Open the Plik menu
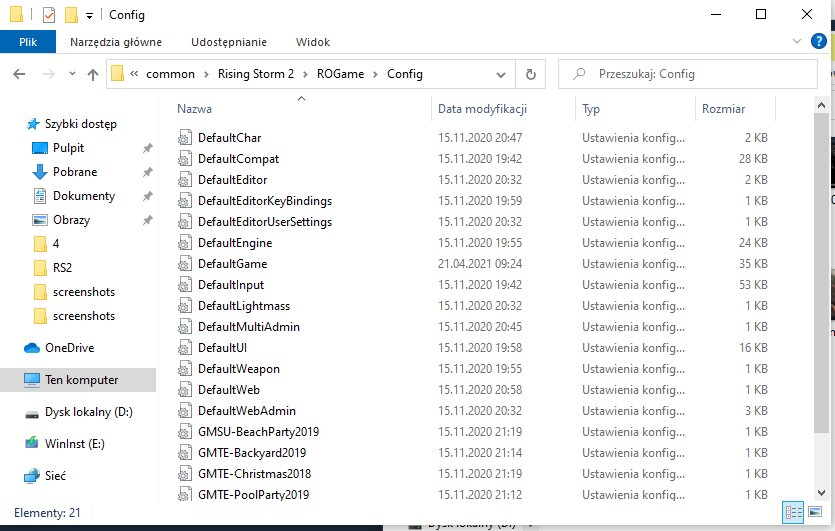The image size is (835, 531). coord(28,42)
